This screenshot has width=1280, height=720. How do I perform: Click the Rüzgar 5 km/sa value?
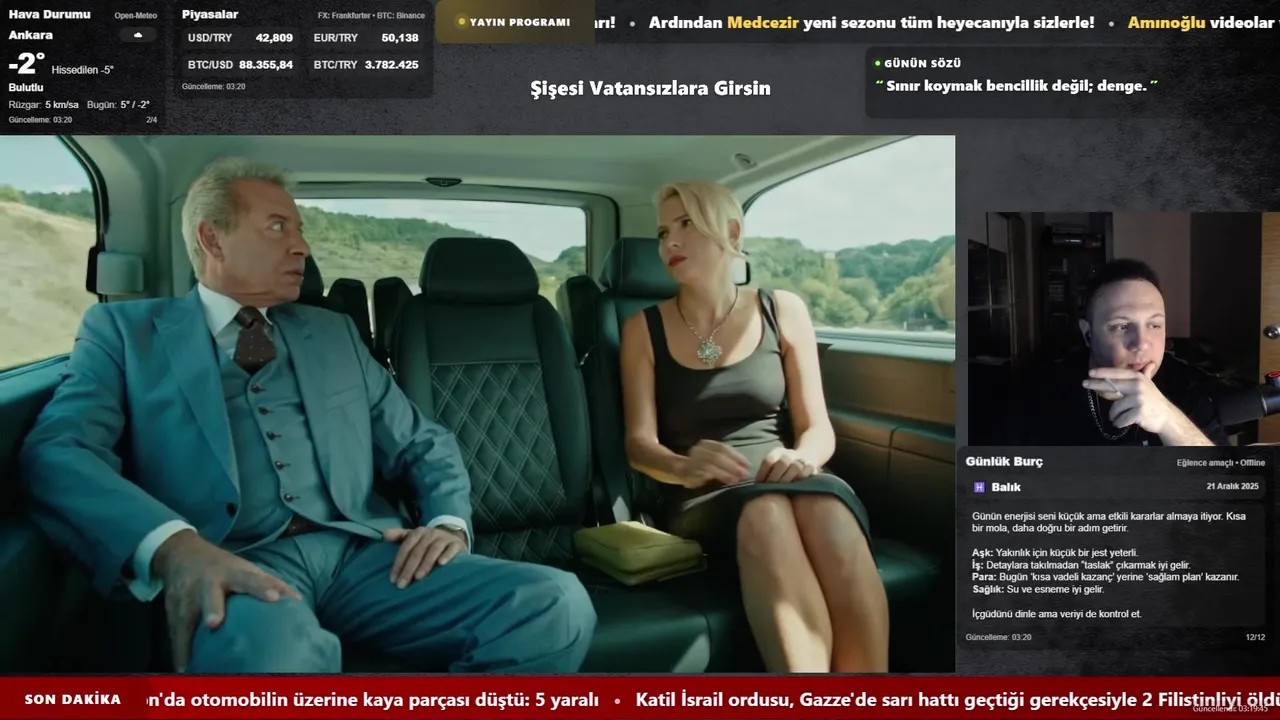44,105
